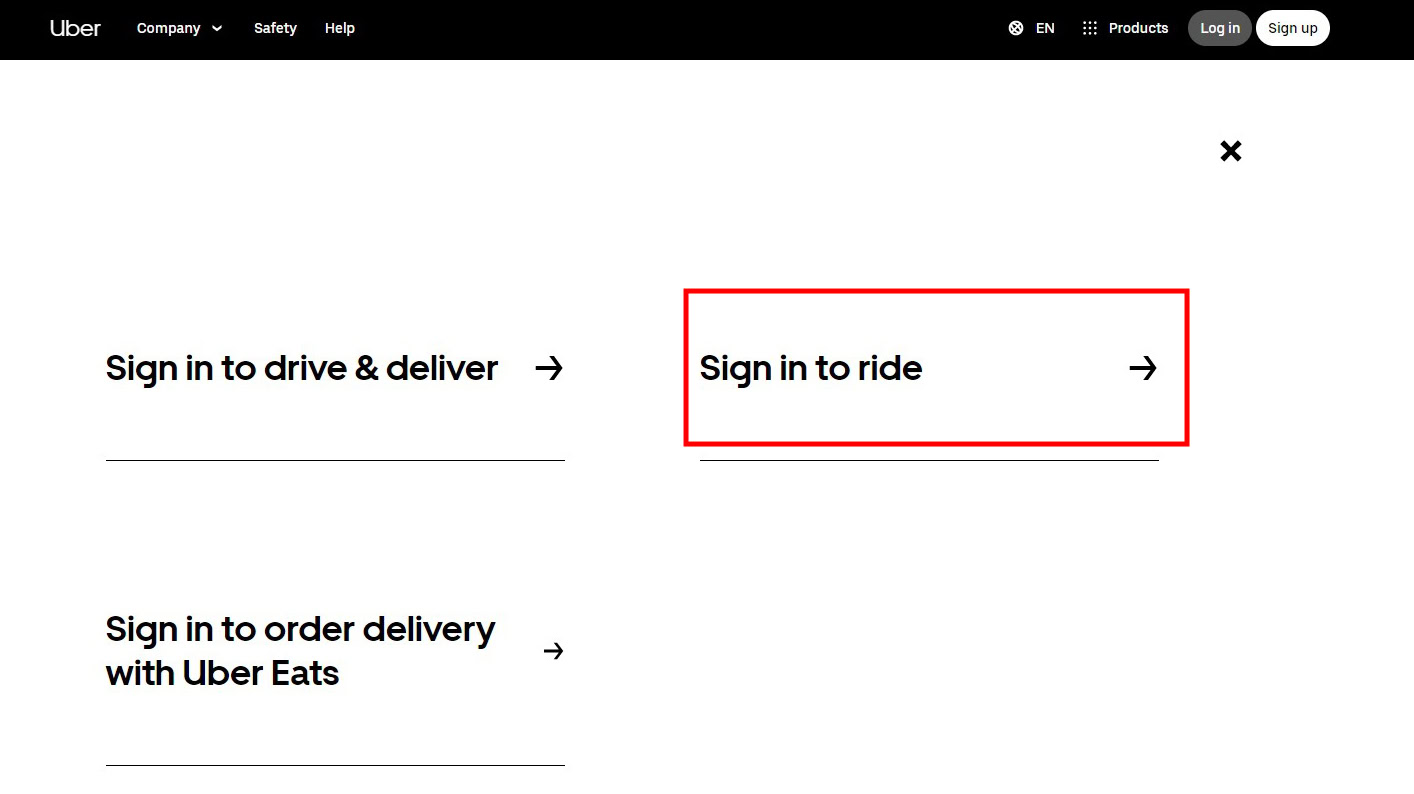This screenshot has height=794, width=1414.
Task: Open the Safety page
Action: point(275,28)
